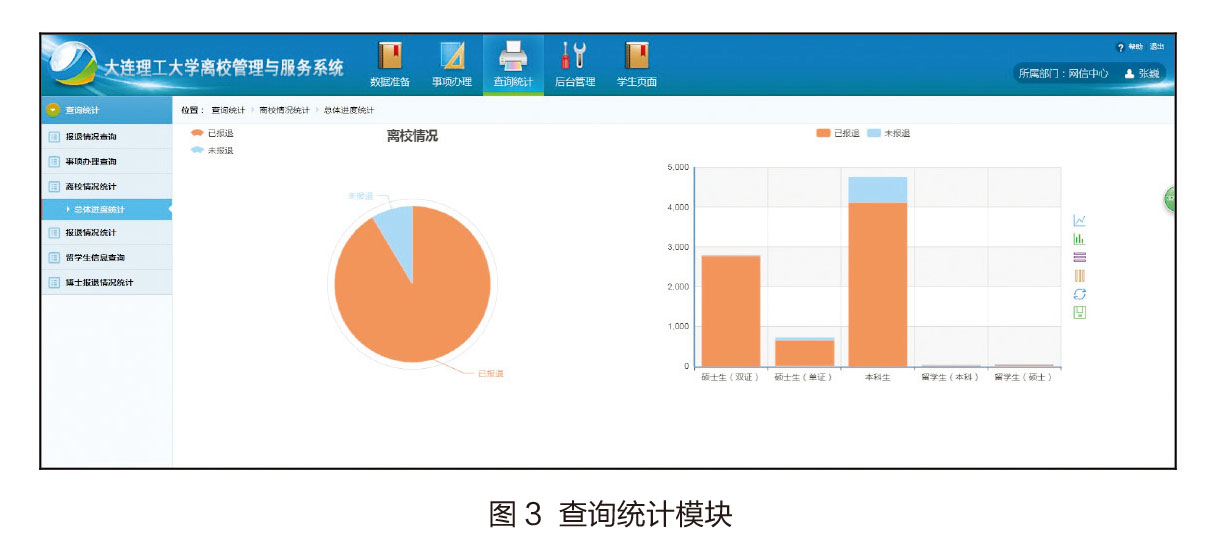The width and height of the screenshot is (1230, 550).
Task: Open the 数据准备 book icon
Action: click(389, 56)
